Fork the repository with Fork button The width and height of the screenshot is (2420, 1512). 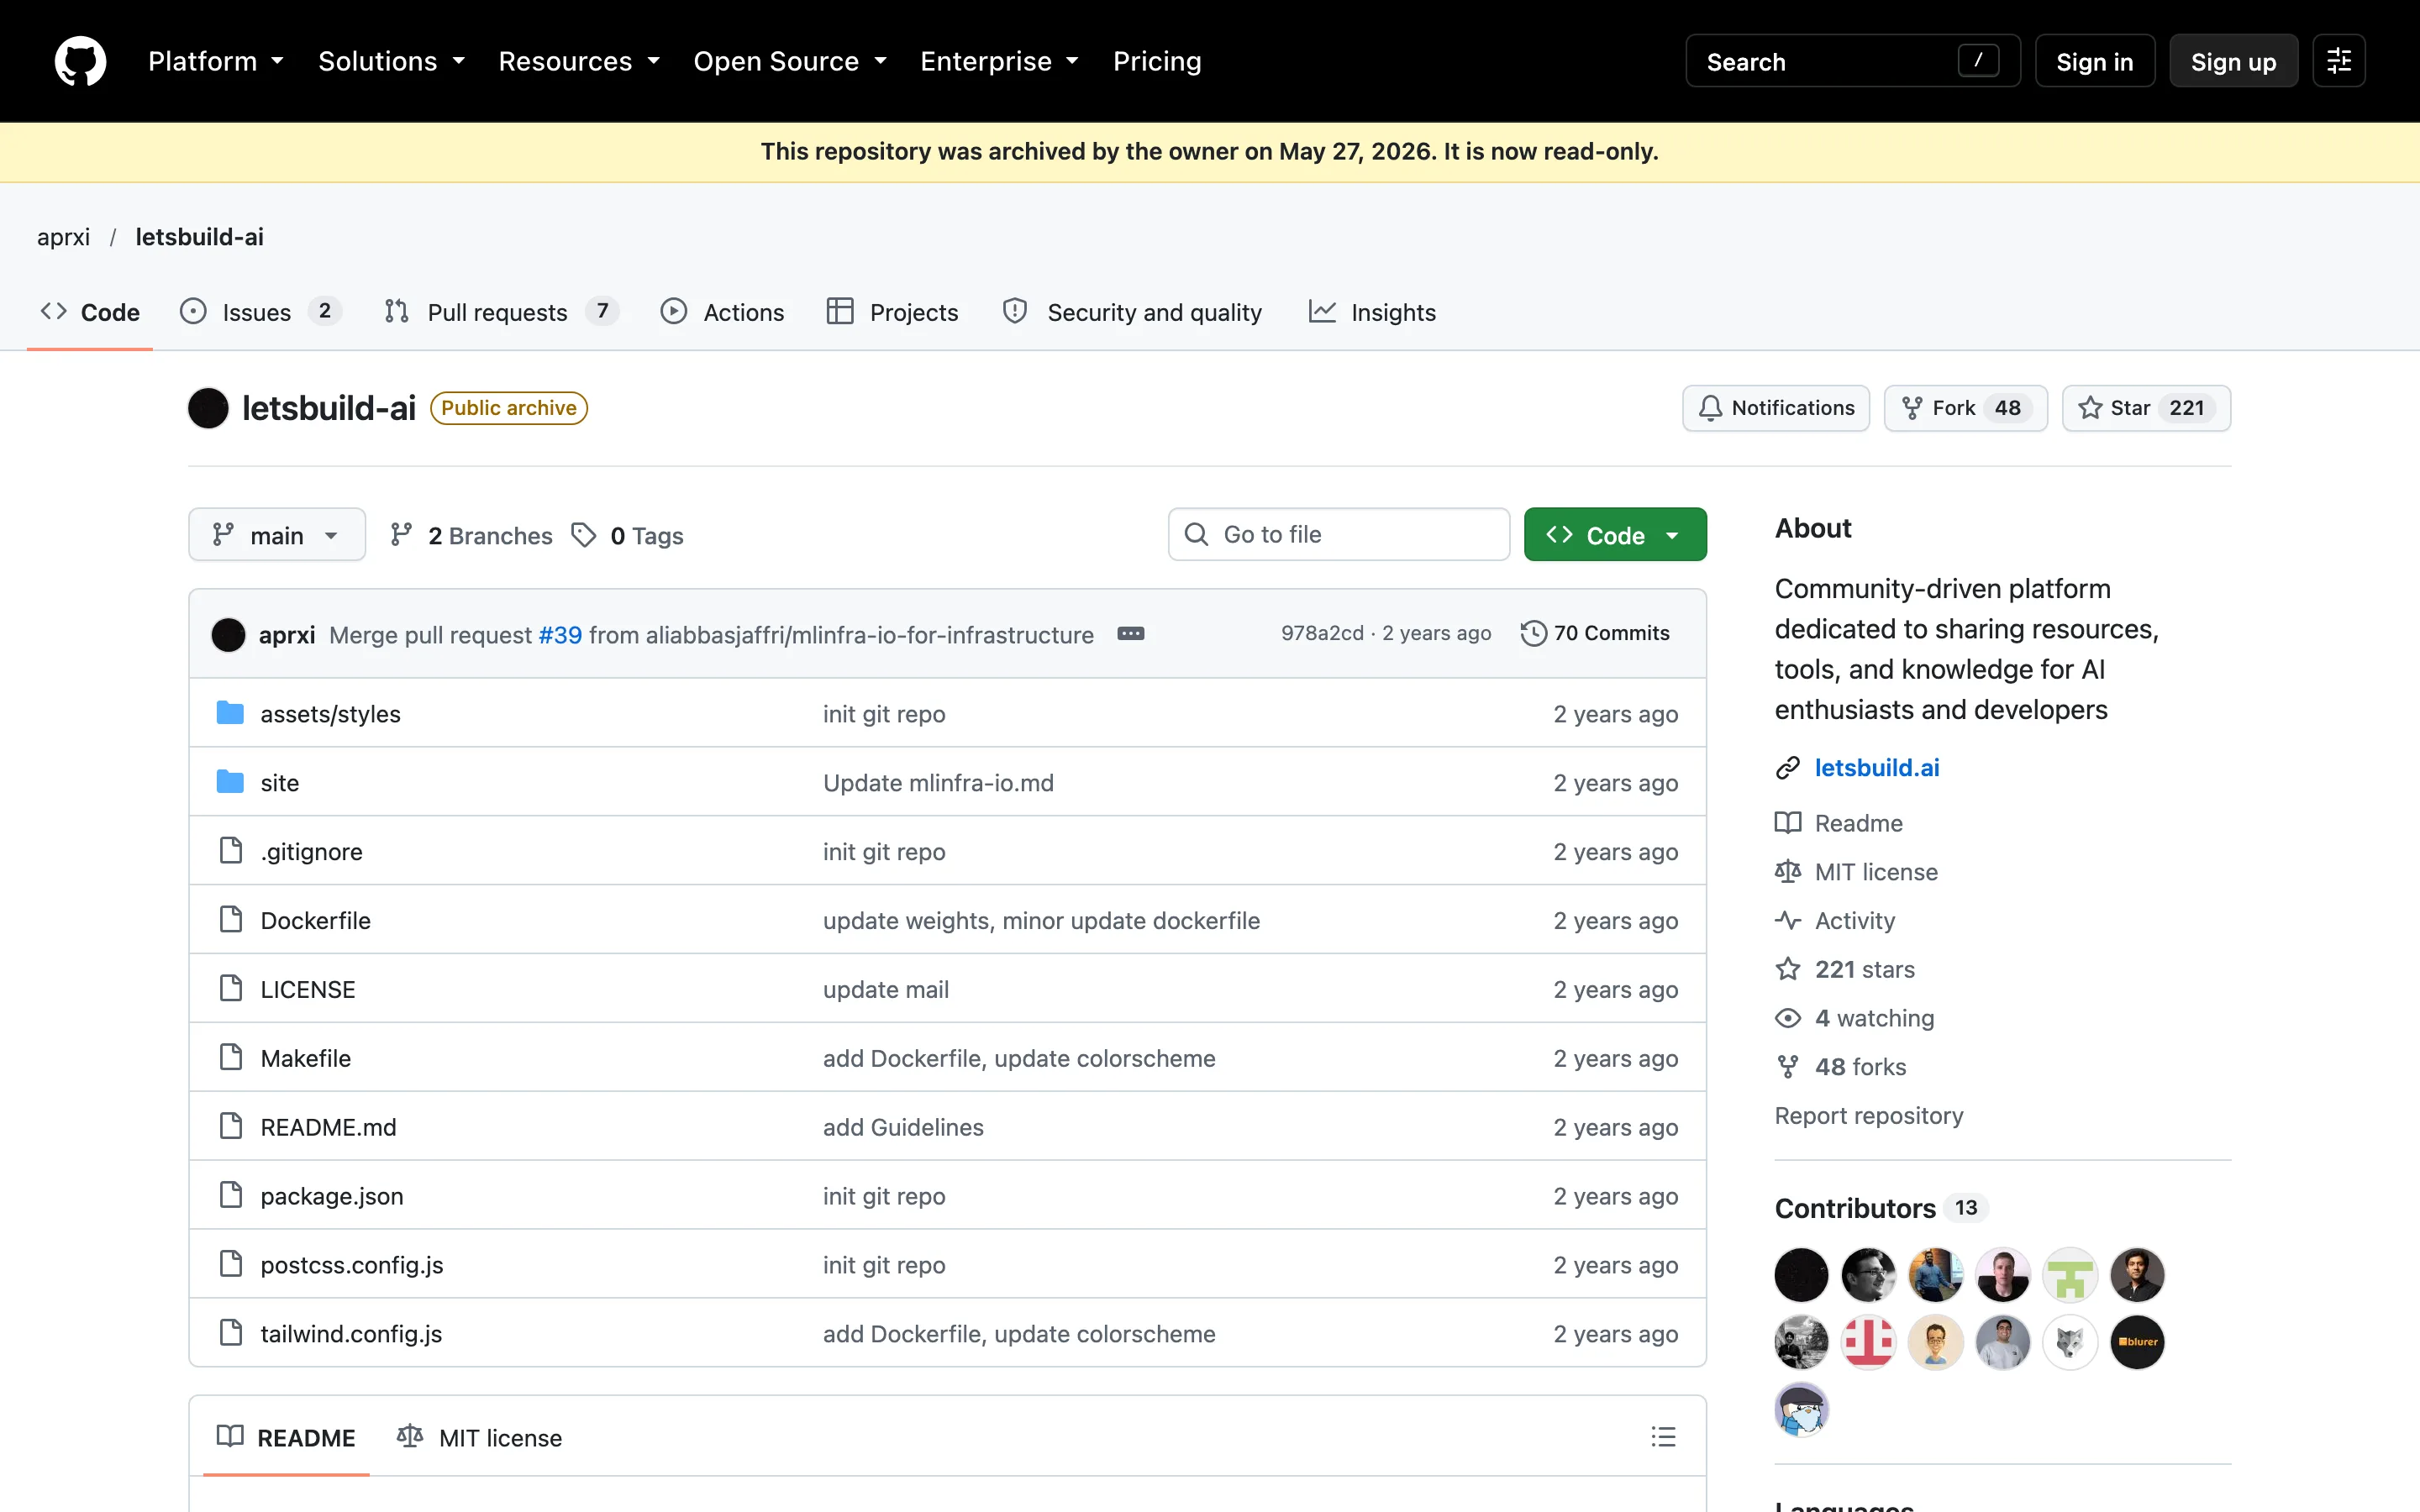click(x=1965, y=408)
